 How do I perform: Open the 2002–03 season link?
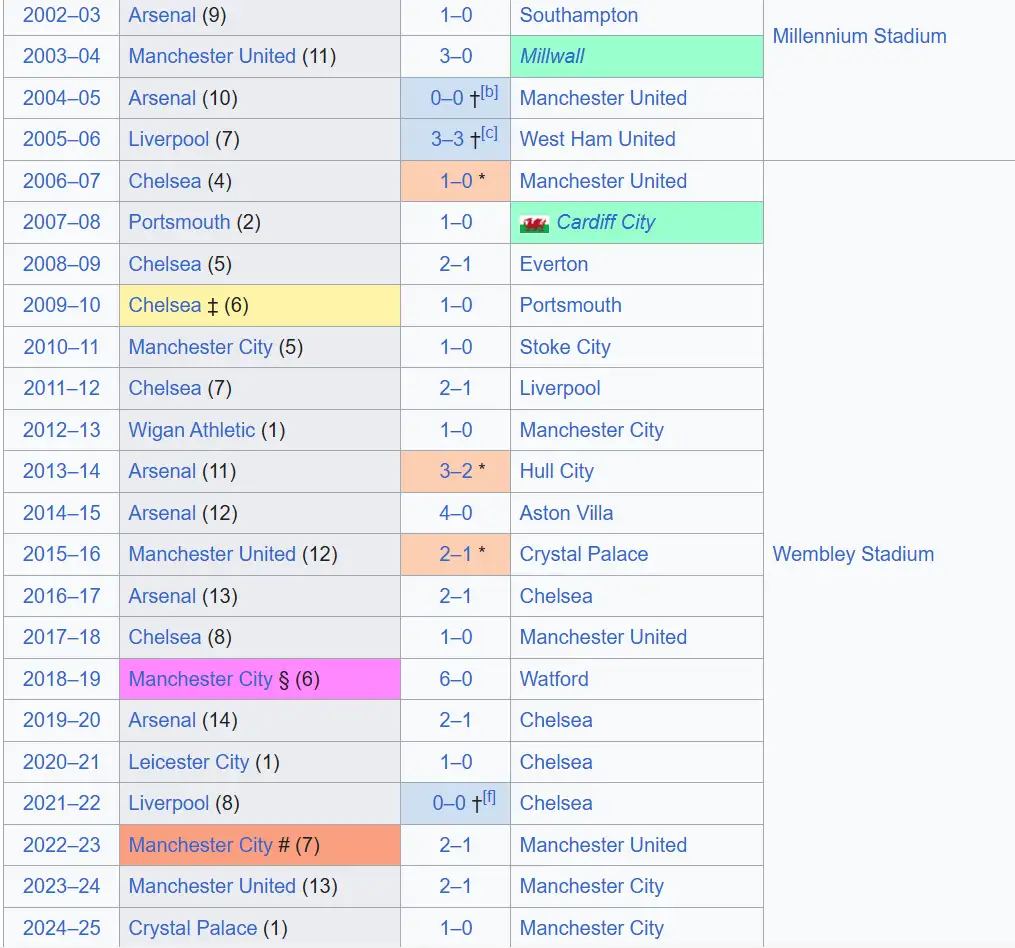point(61,15)
